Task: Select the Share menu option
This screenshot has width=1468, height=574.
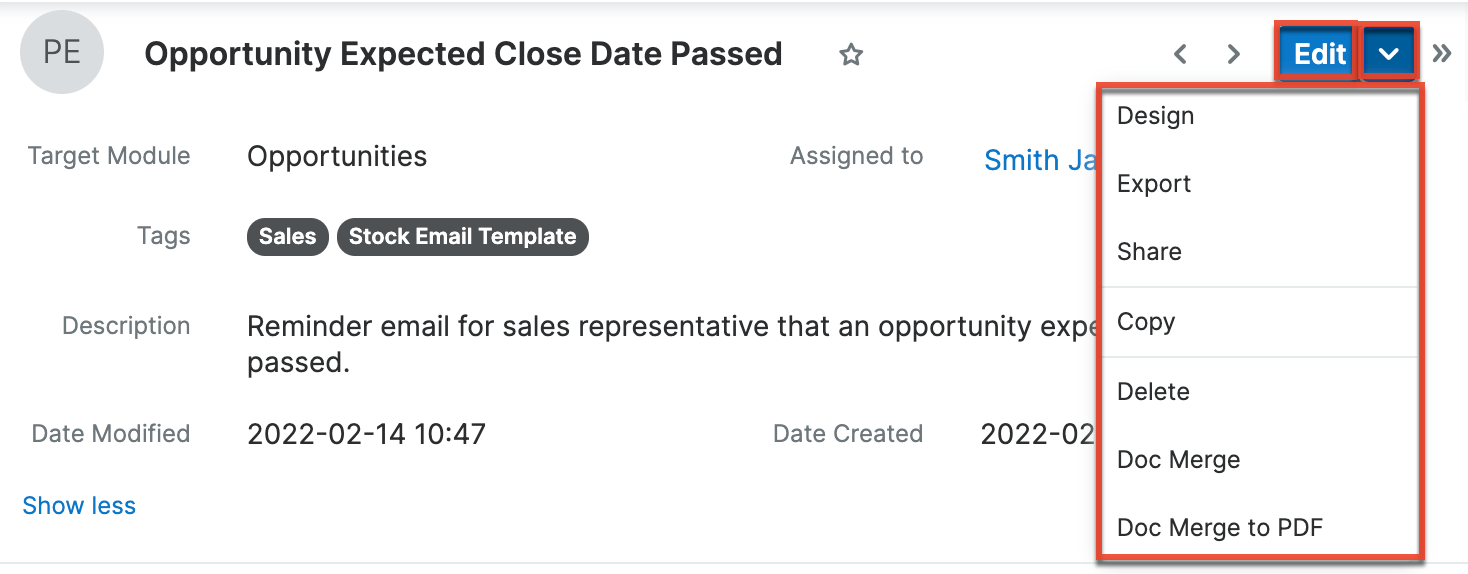Action: [1149, 252]
